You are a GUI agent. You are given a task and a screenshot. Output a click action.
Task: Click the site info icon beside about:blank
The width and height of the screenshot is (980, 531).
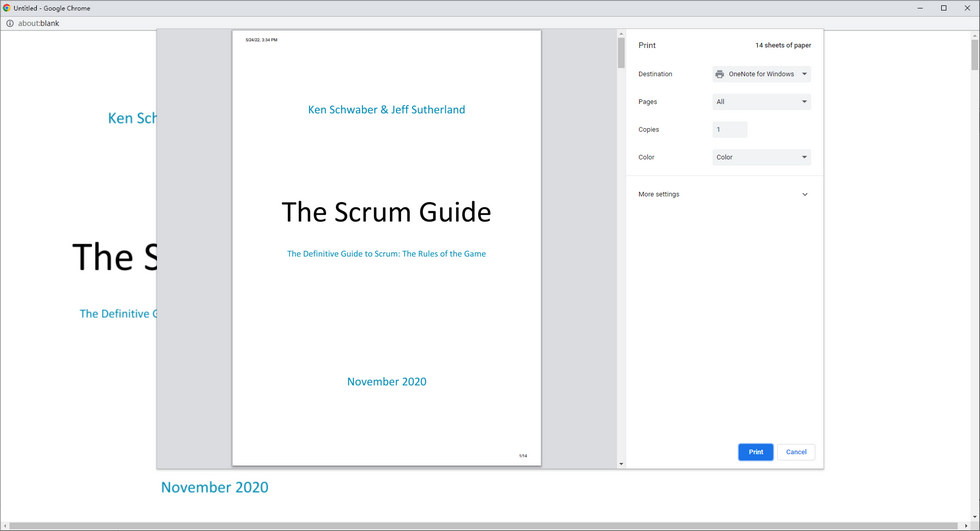(9, 23)
